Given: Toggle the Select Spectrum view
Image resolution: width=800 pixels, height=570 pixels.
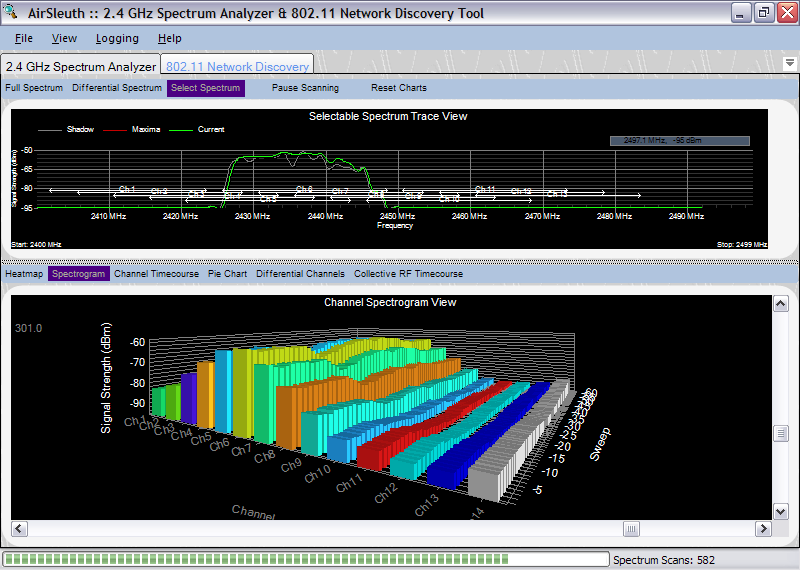Looking at the screenshot, I should (x=205, y=88).
